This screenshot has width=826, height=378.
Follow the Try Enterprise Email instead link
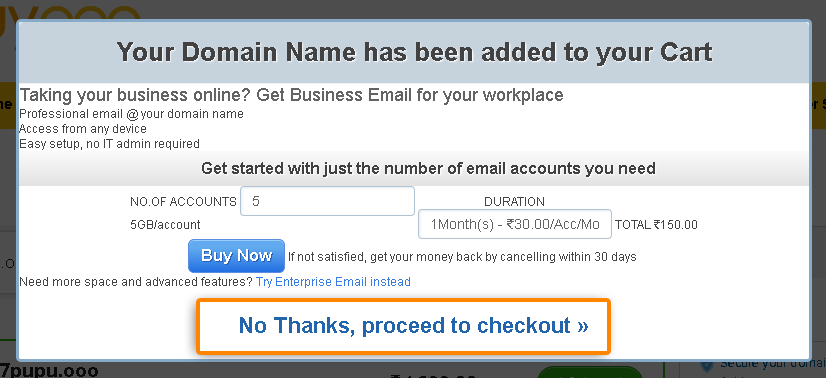click(333, 282)
